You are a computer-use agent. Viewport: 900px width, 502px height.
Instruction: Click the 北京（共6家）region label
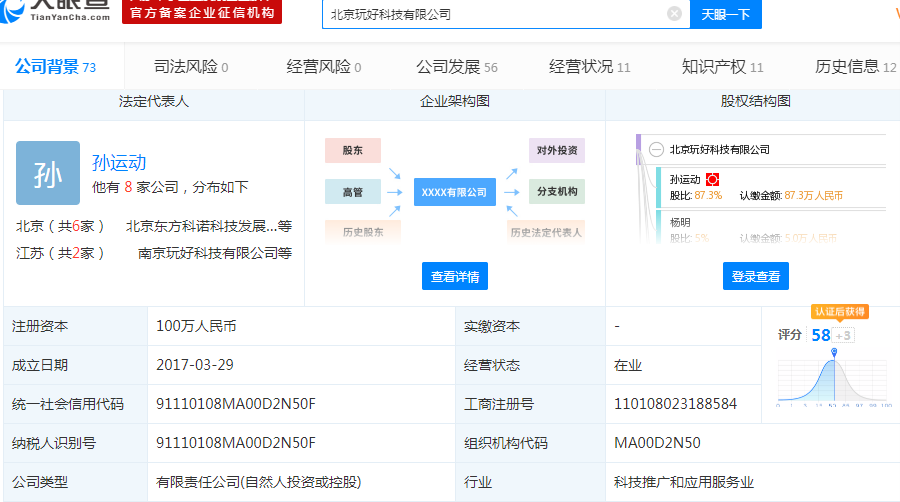[60, 226]
